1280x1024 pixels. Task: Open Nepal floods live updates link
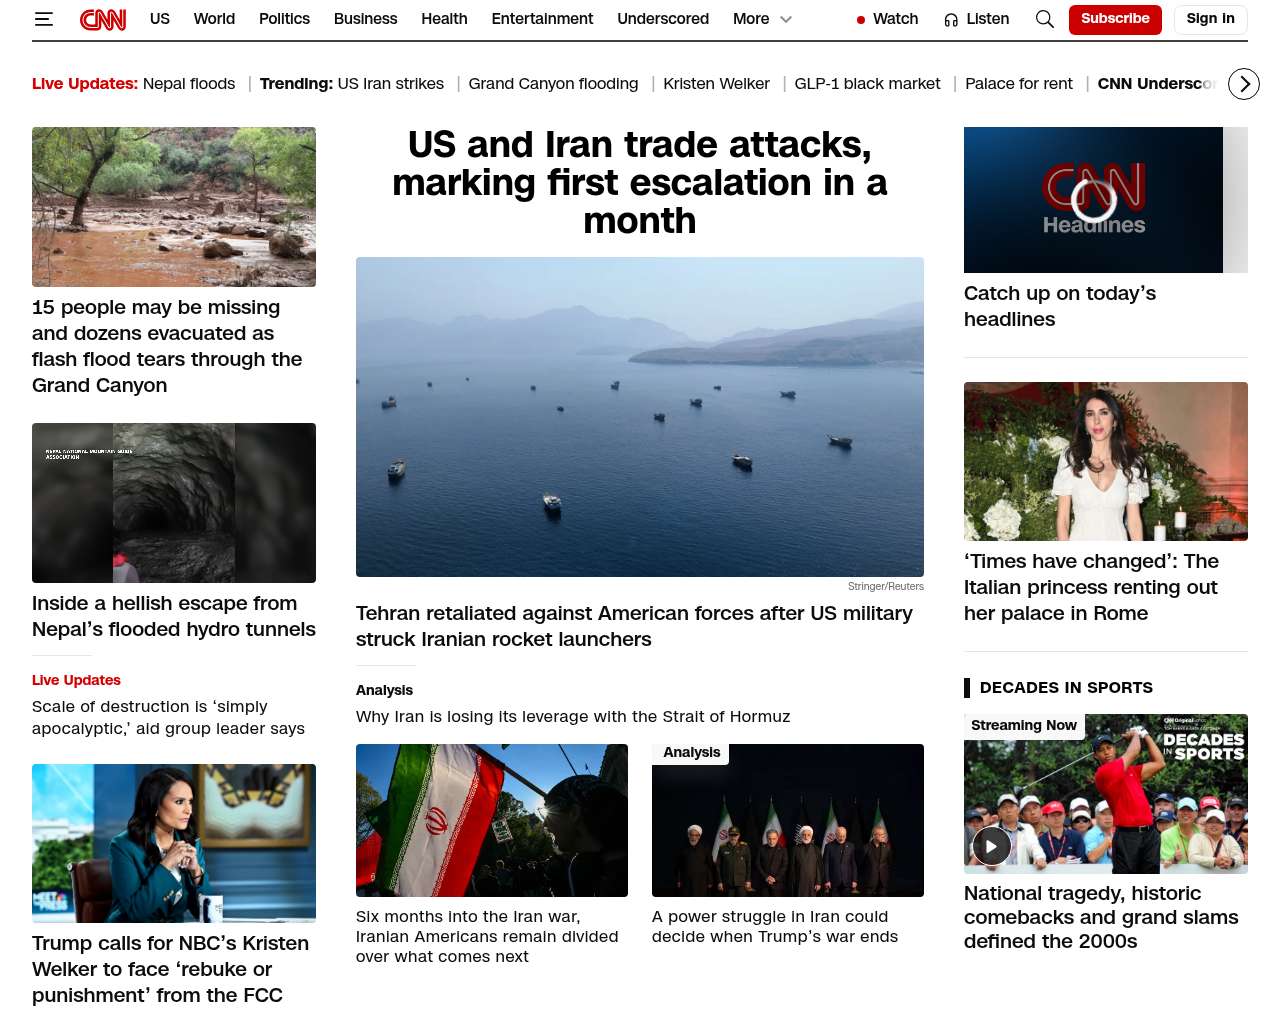189,84
